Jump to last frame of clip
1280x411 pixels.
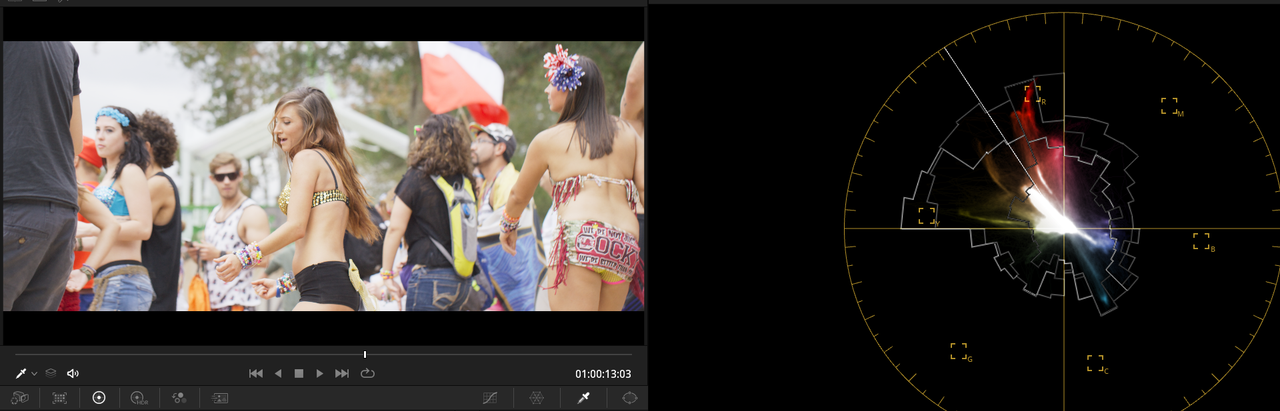342,373
